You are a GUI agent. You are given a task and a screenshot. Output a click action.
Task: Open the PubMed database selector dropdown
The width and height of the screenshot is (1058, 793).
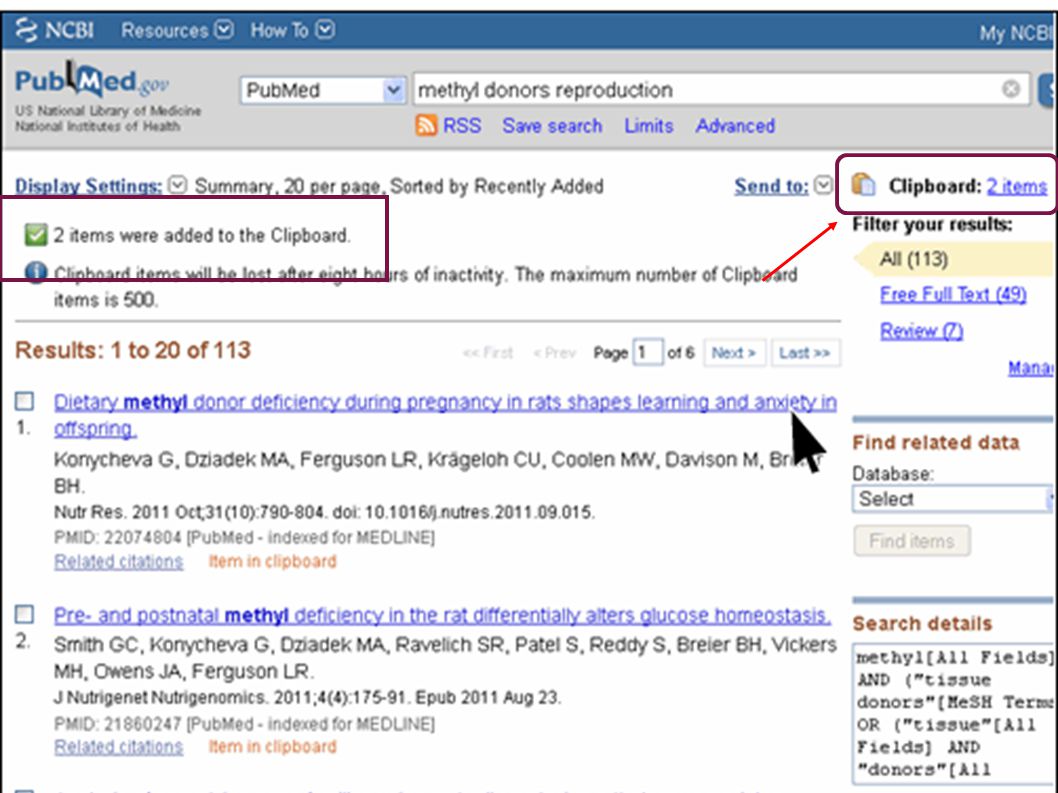click(323, 90)
